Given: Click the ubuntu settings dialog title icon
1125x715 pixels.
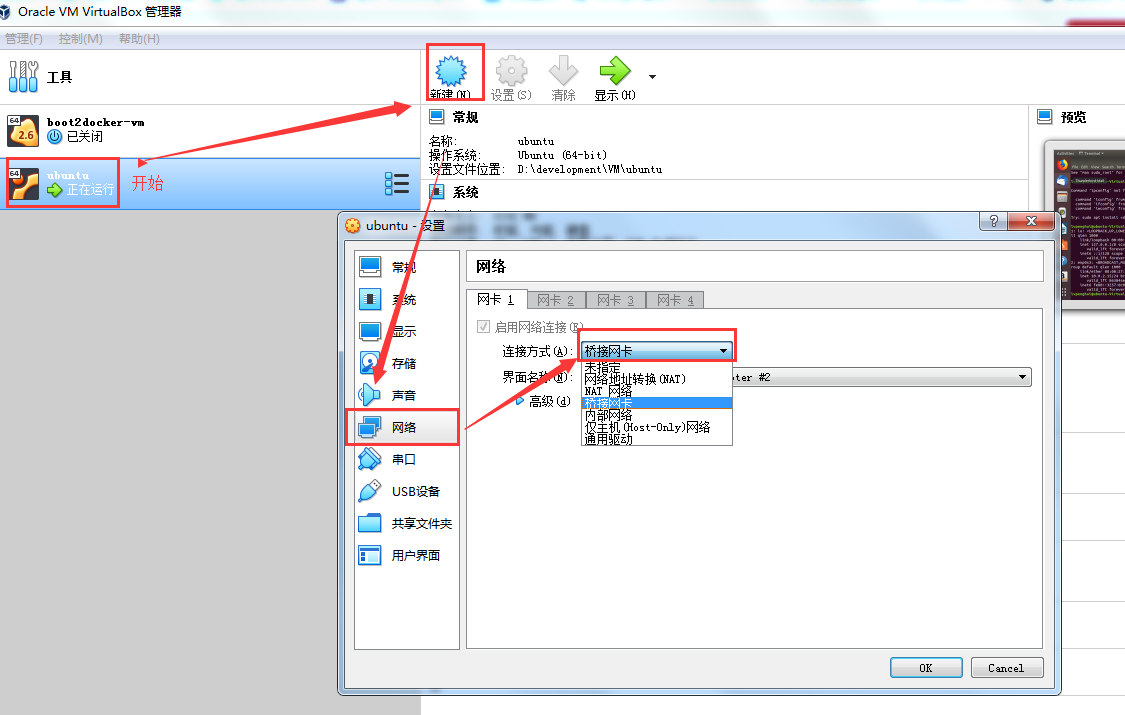Looking at the screenshot, I should pos(352,225).
